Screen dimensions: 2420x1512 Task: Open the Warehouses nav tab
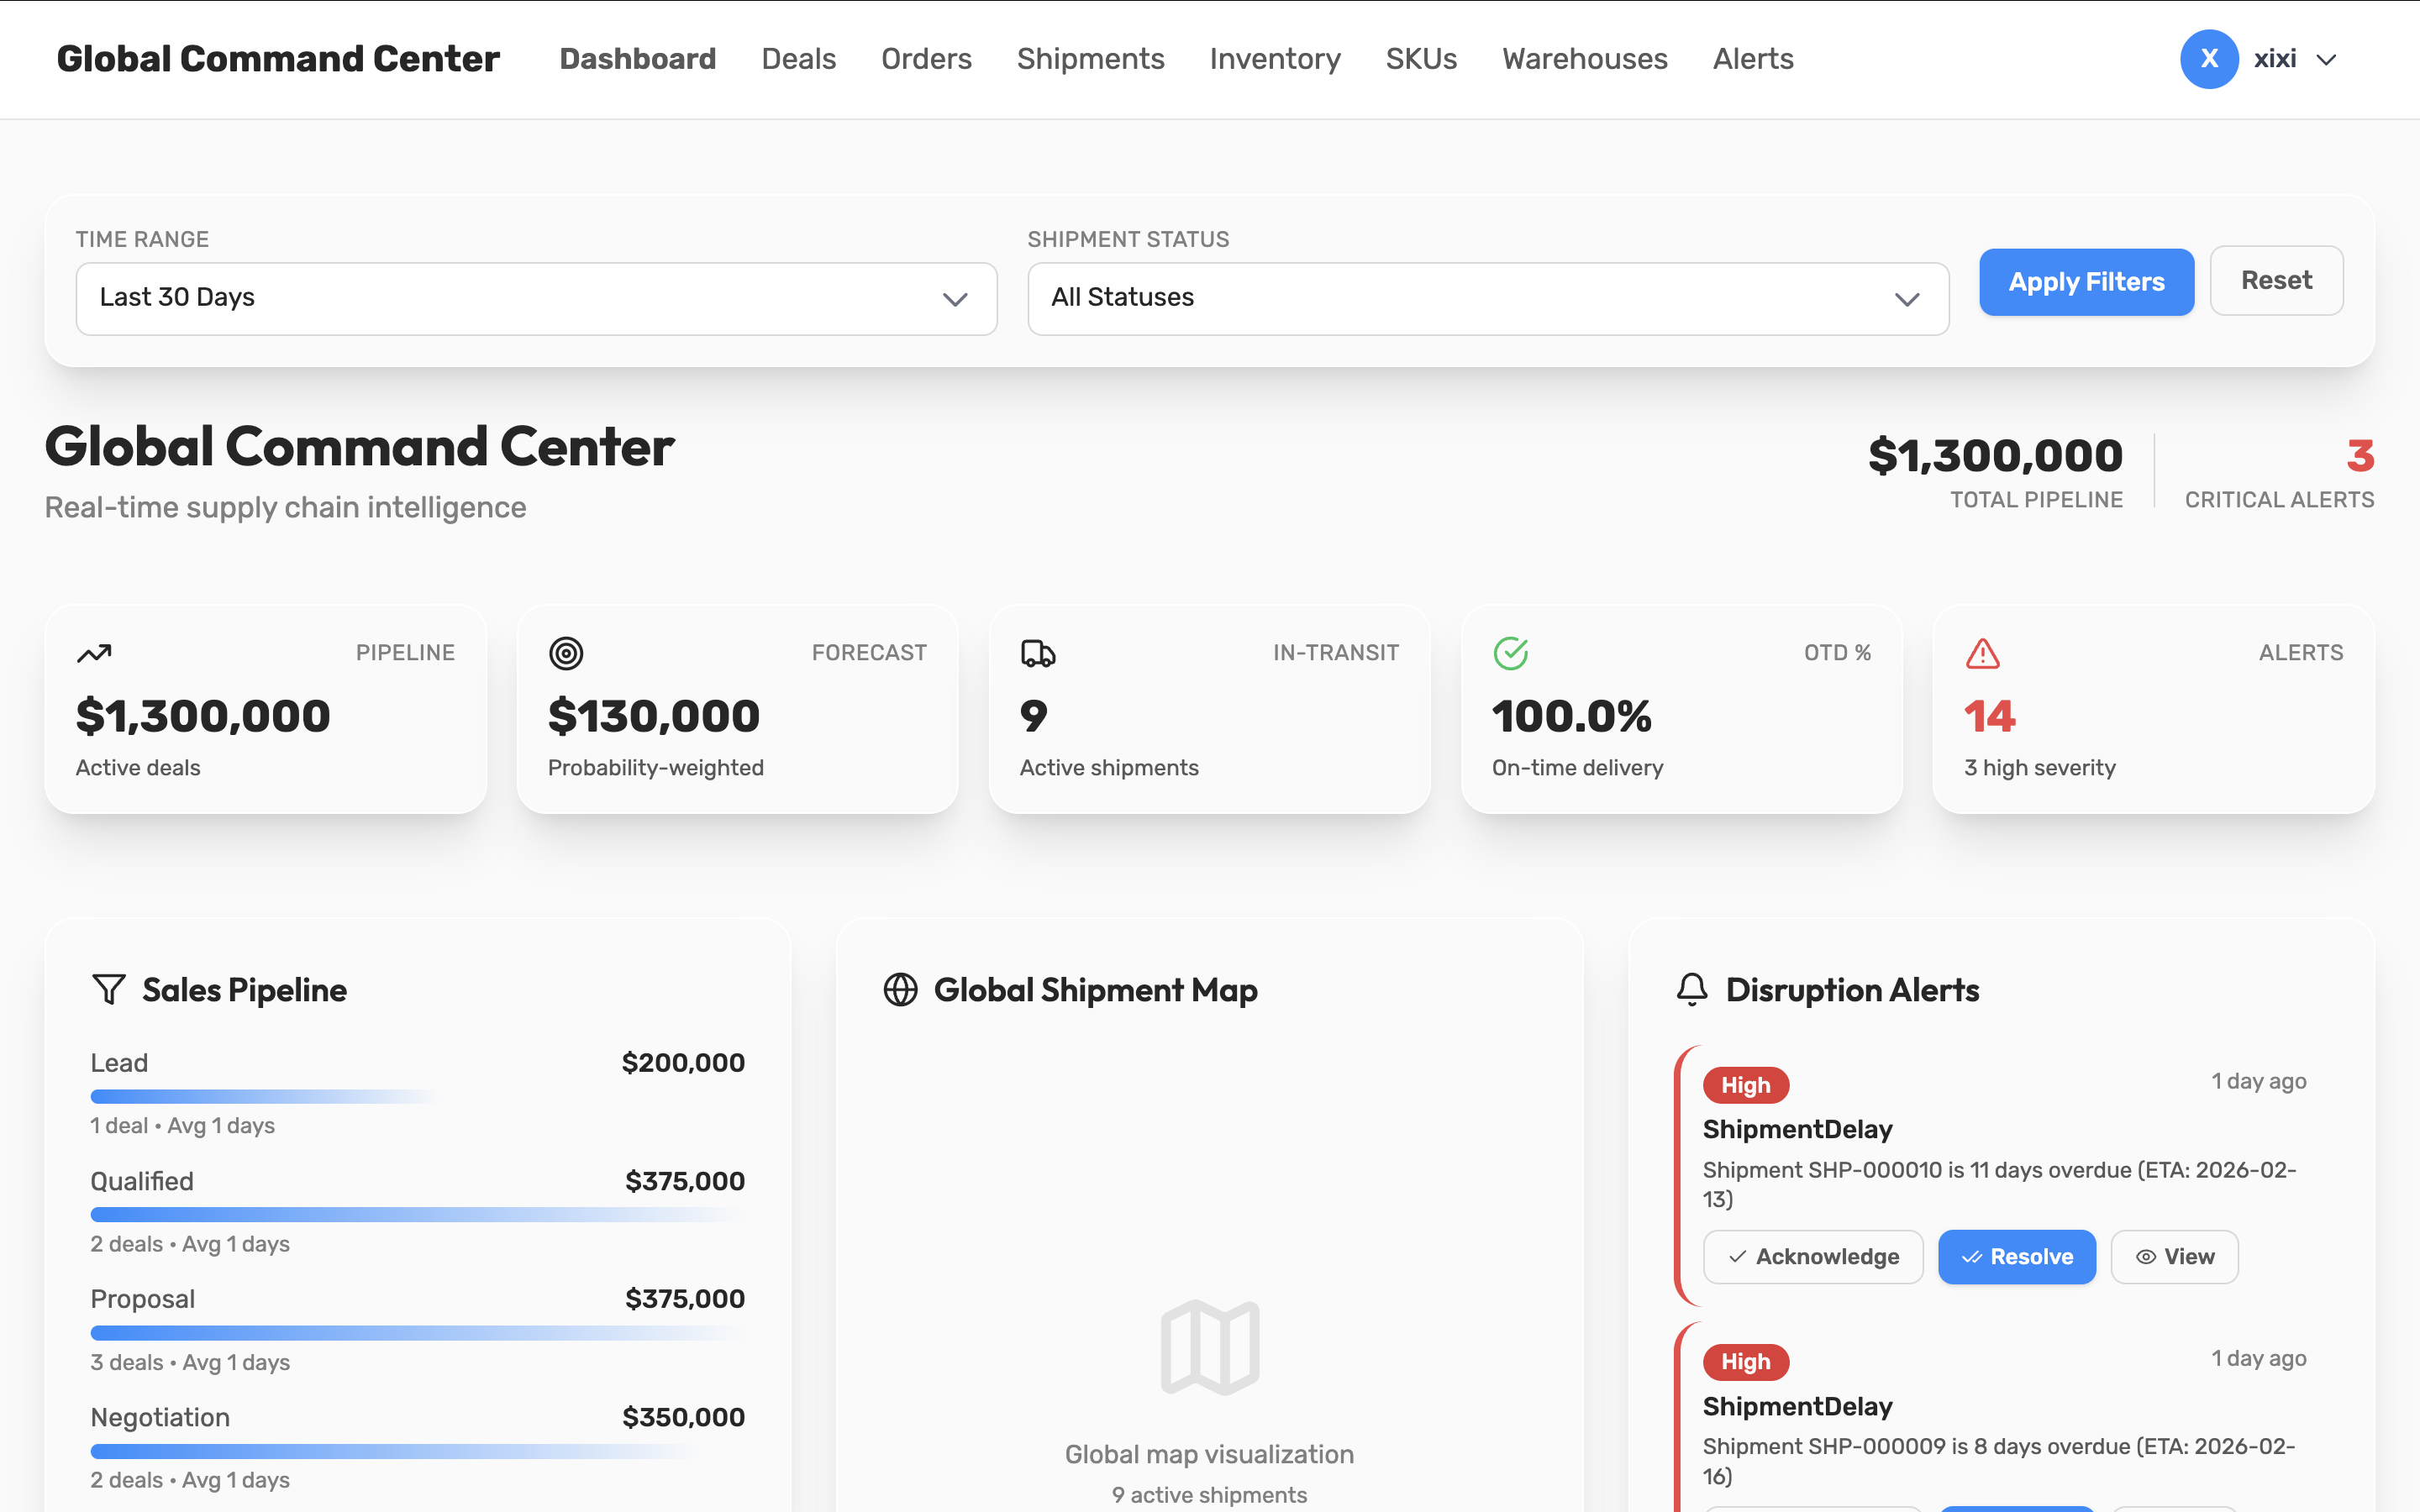point(1584,59)
